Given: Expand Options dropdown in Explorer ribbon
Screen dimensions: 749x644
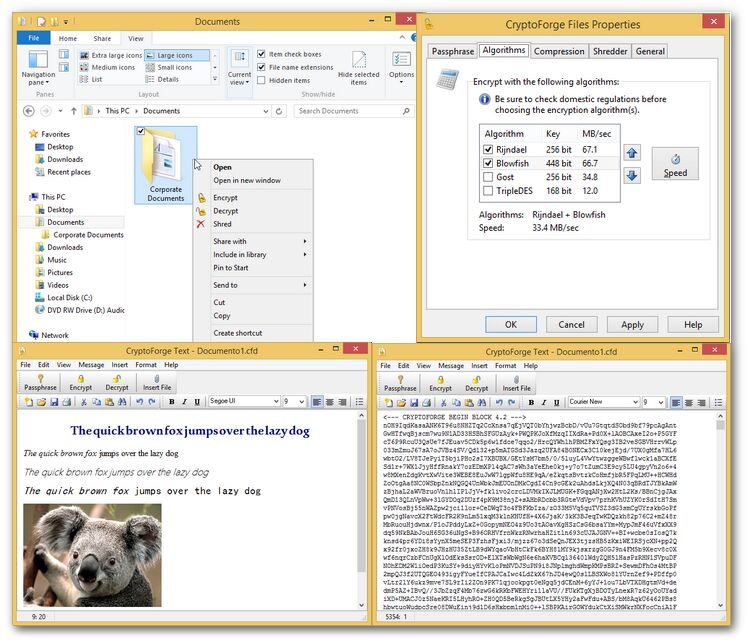Looking at the screenshot, I should tap(401, 68).
